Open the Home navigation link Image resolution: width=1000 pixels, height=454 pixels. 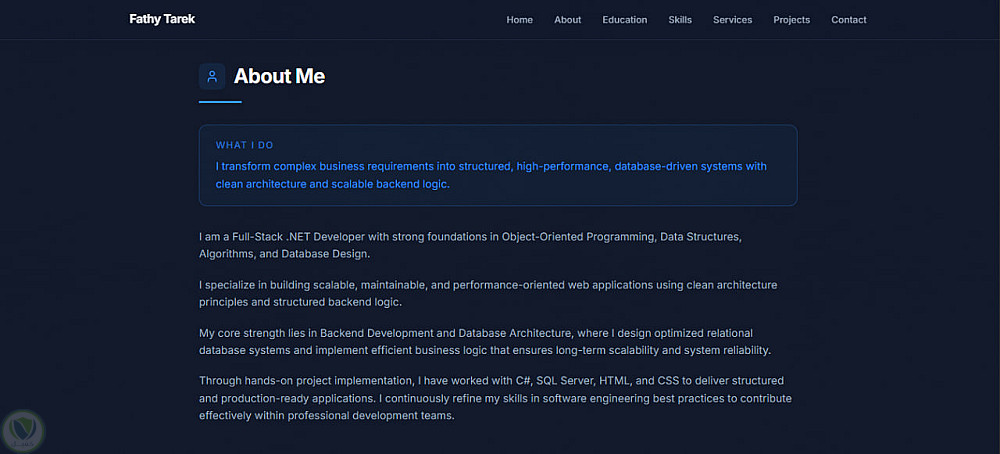[519, 20]
